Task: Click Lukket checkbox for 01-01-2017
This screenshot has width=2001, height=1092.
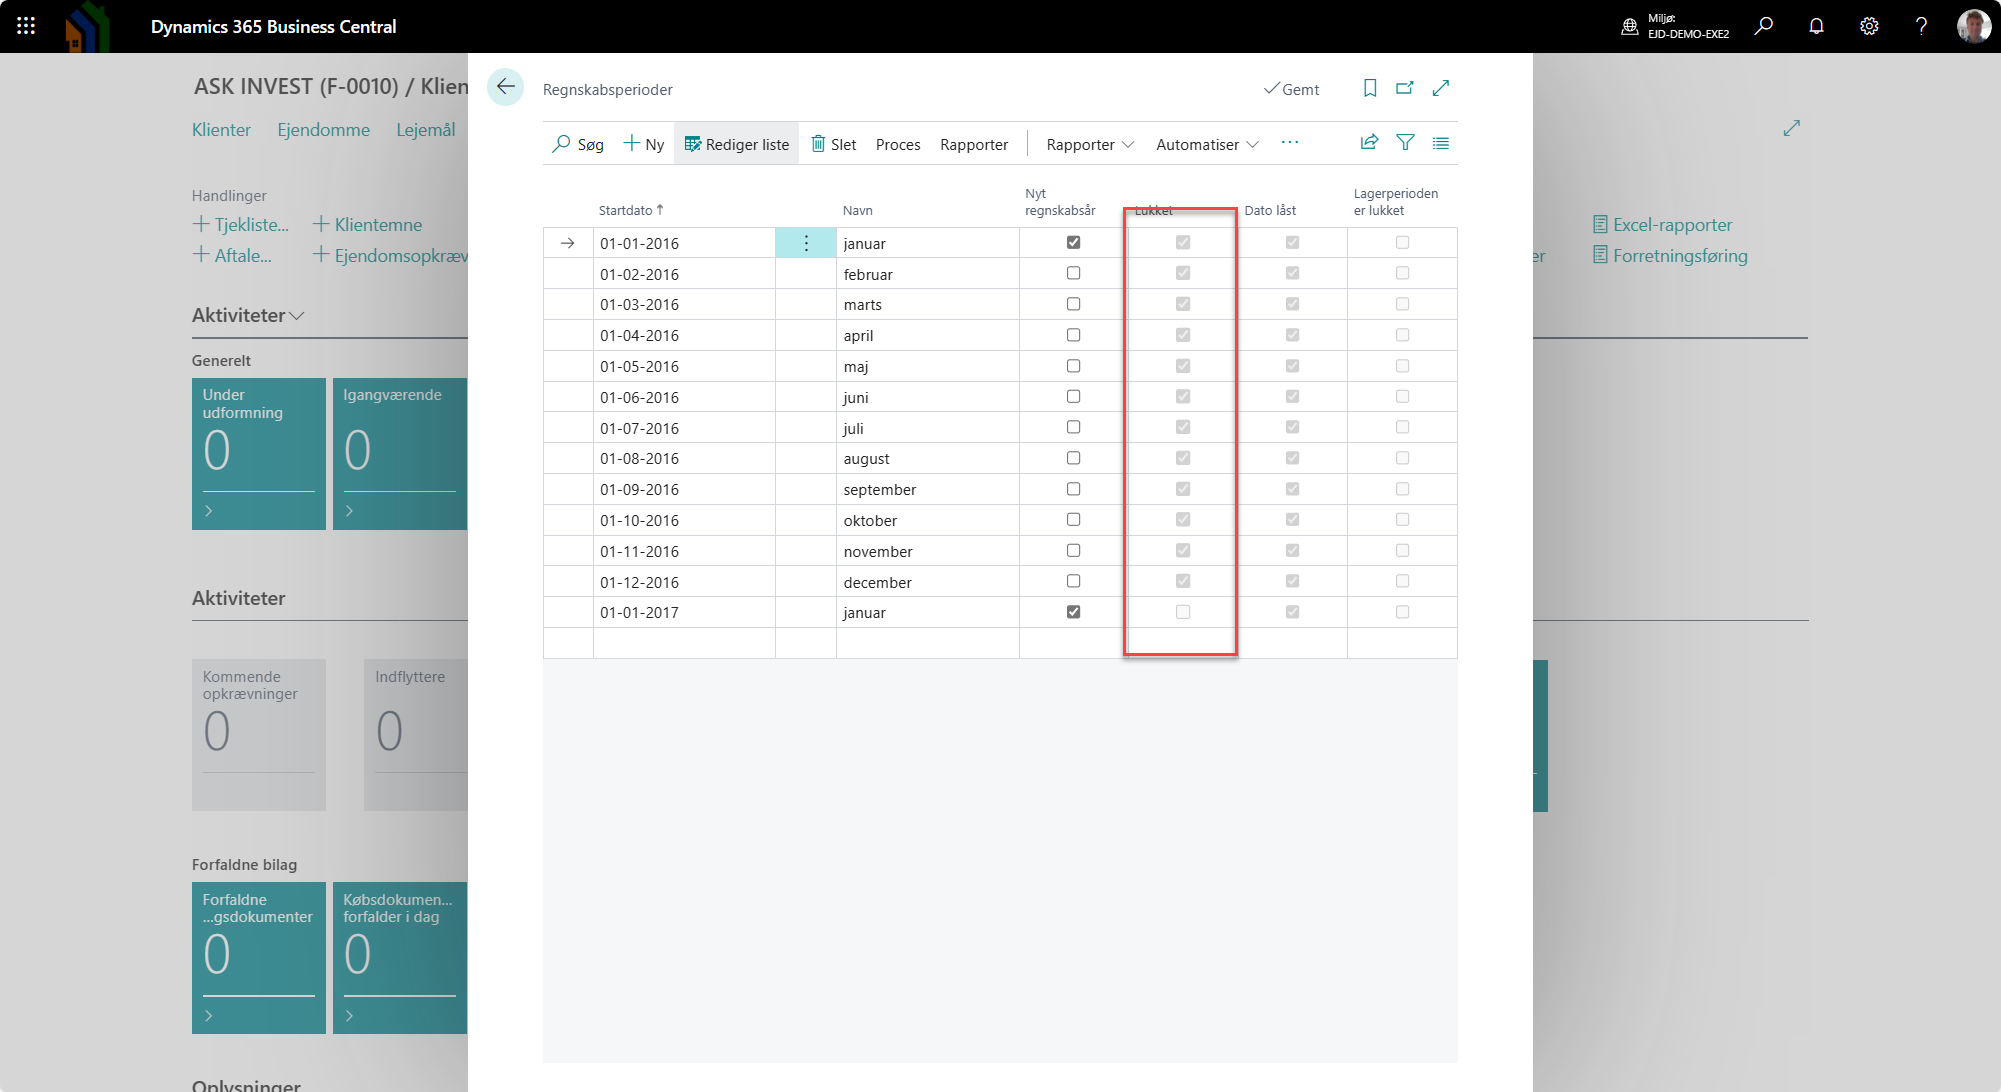Action: click(1183, 612)
